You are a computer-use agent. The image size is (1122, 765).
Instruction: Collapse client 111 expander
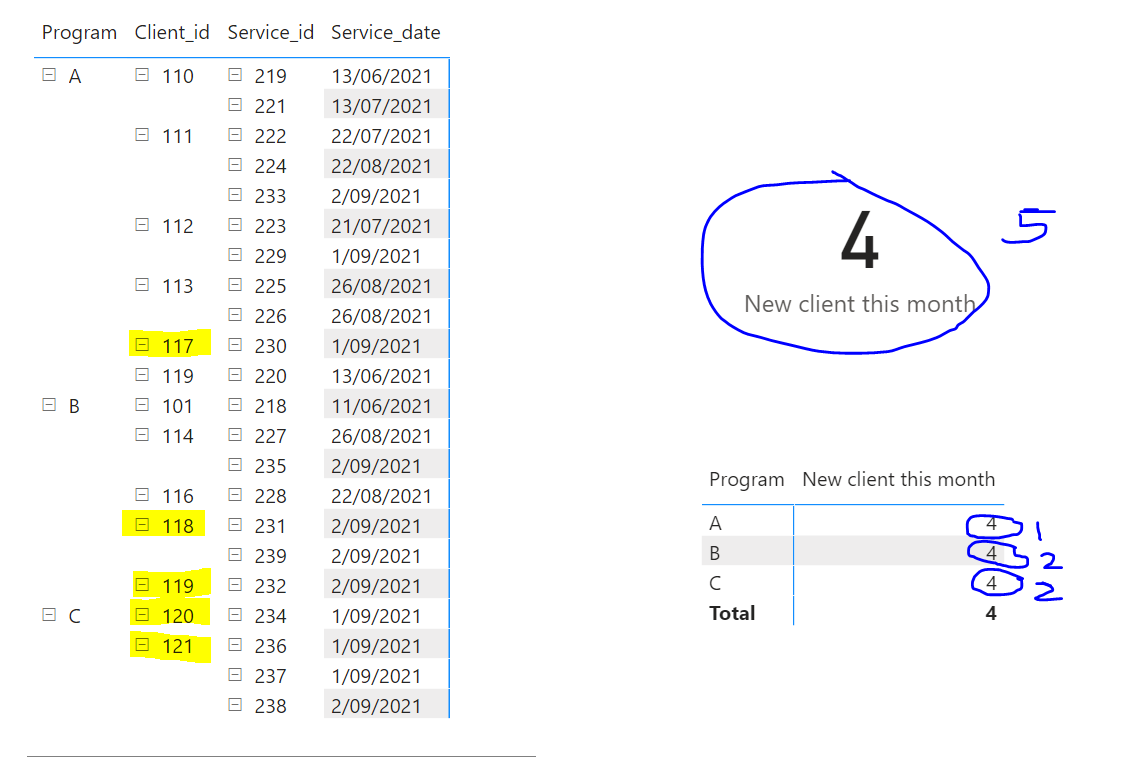point(142,135)
